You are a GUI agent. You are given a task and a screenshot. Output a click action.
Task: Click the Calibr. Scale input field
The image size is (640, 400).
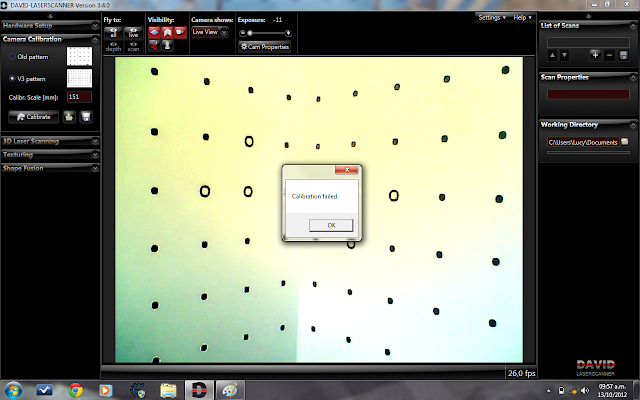pos(79,97)
